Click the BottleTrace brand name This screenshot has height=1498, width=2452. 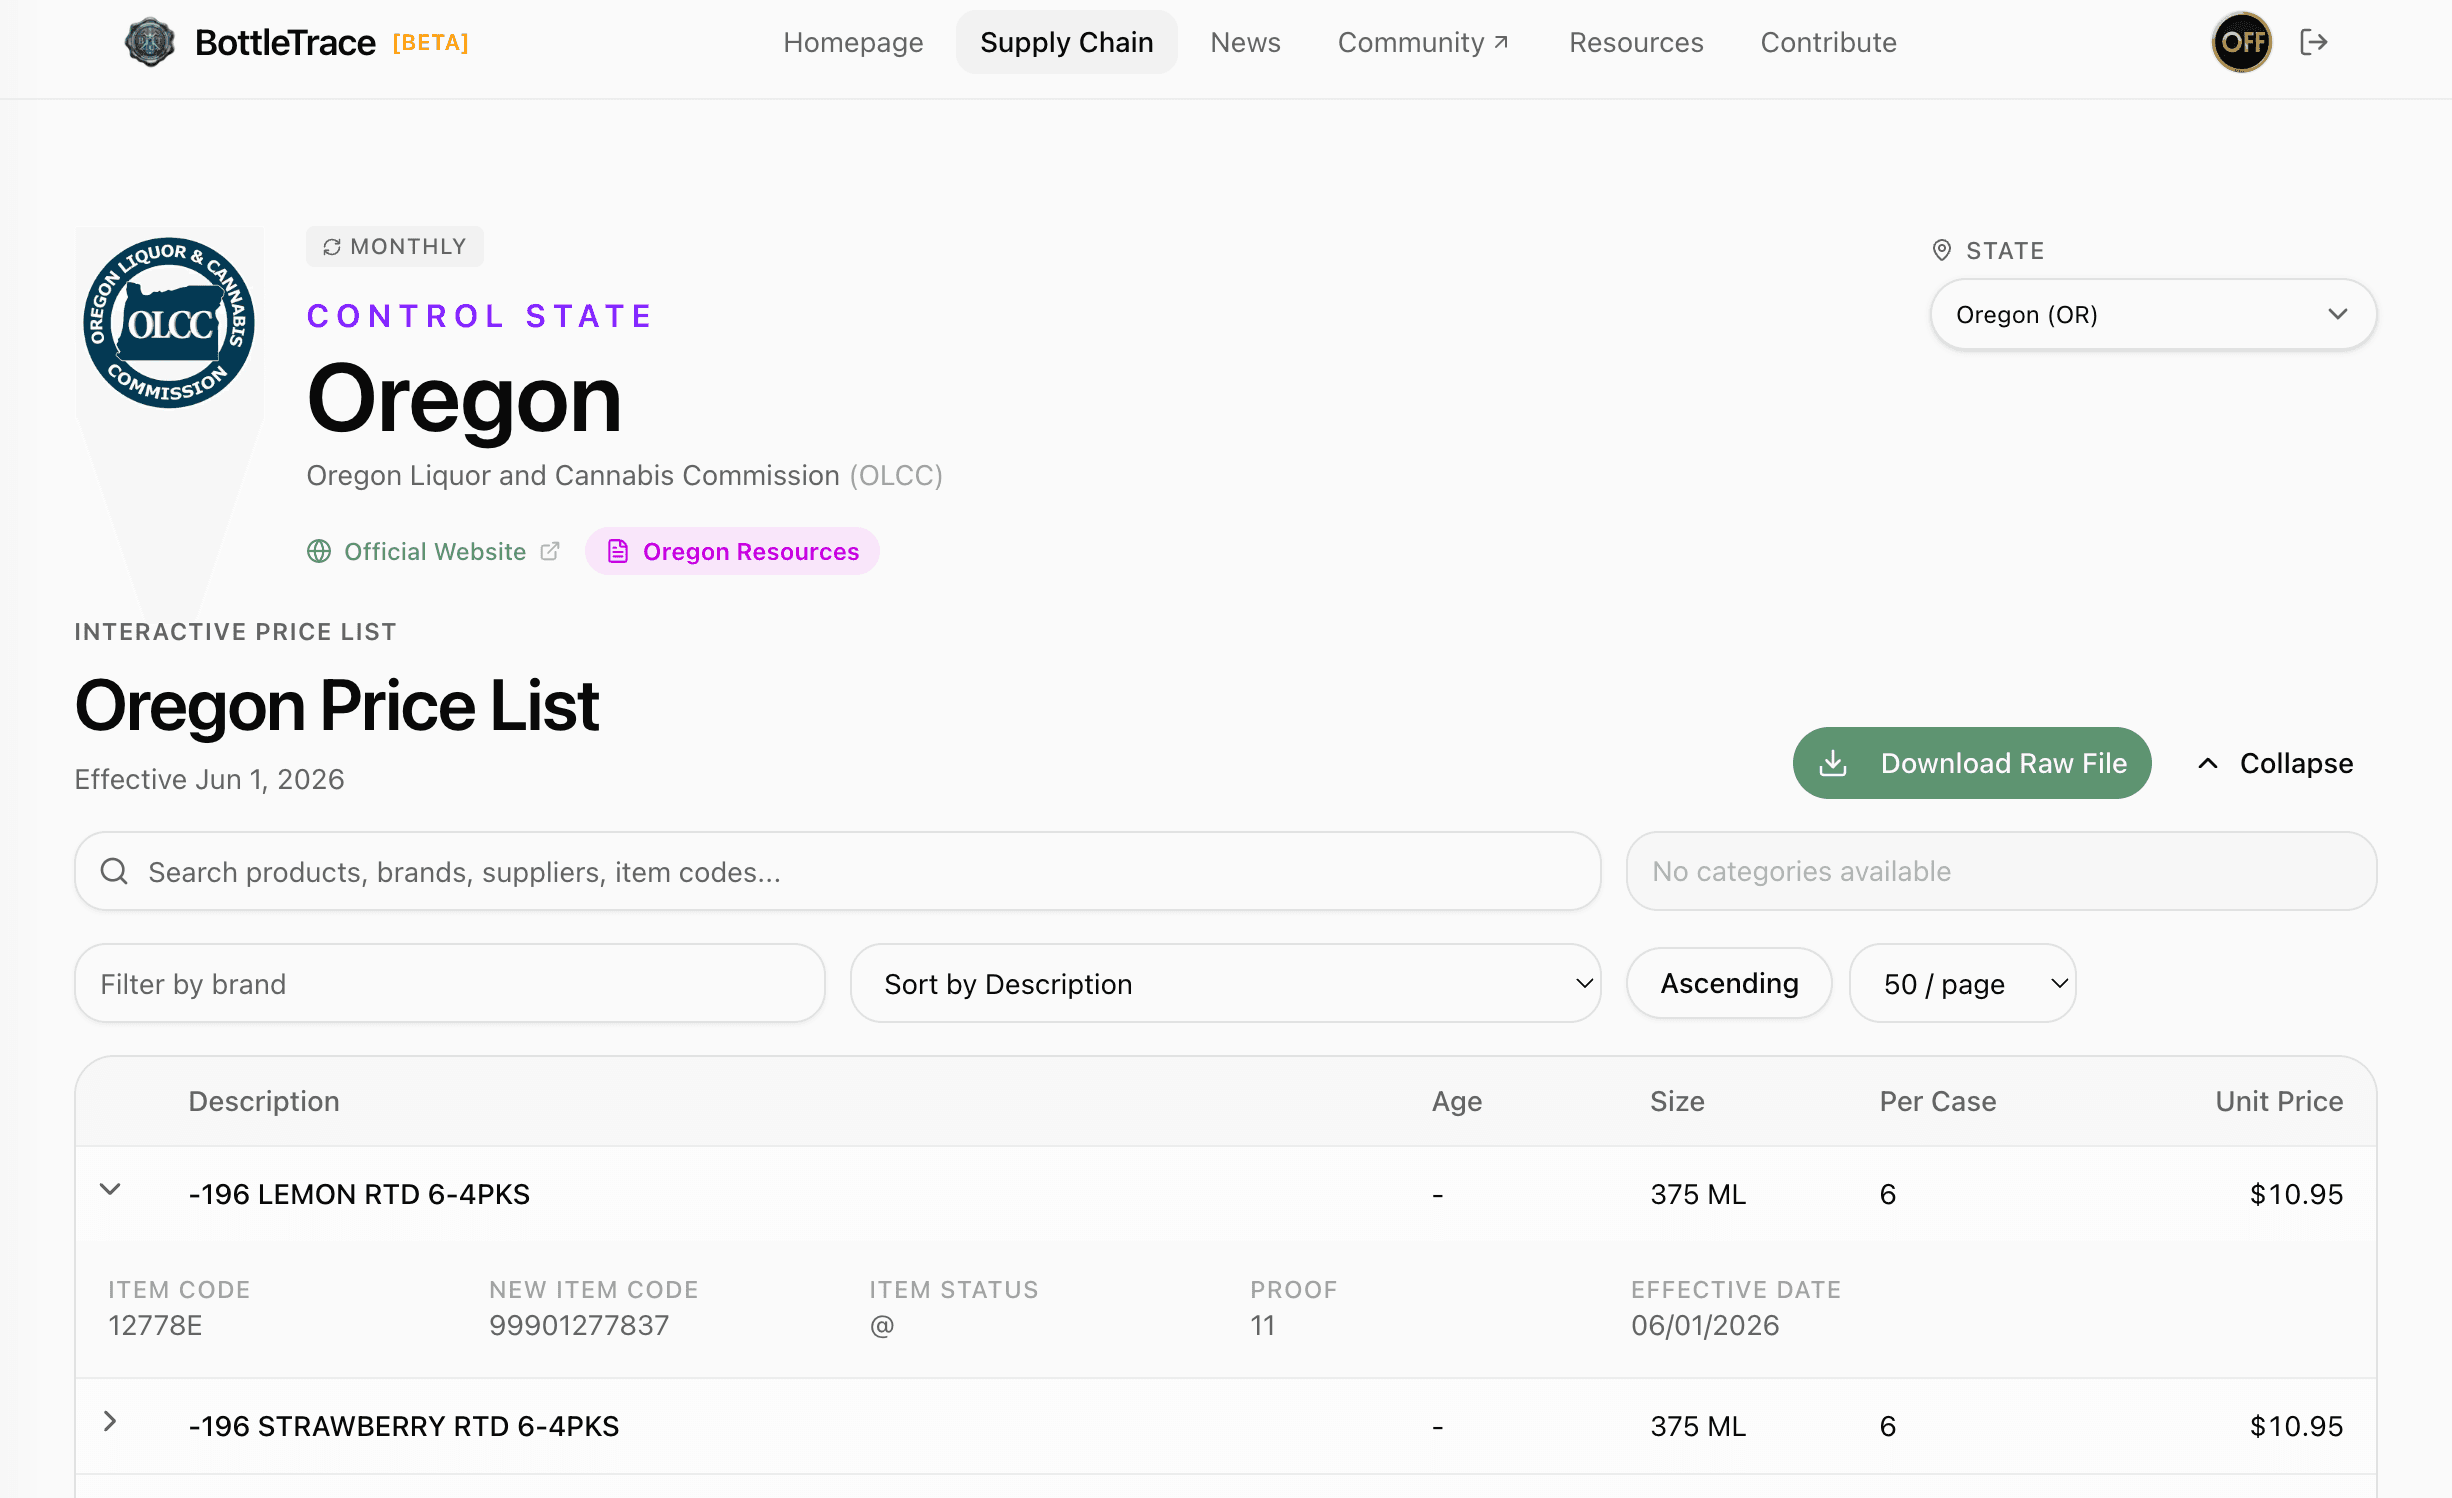pos(285,42)
